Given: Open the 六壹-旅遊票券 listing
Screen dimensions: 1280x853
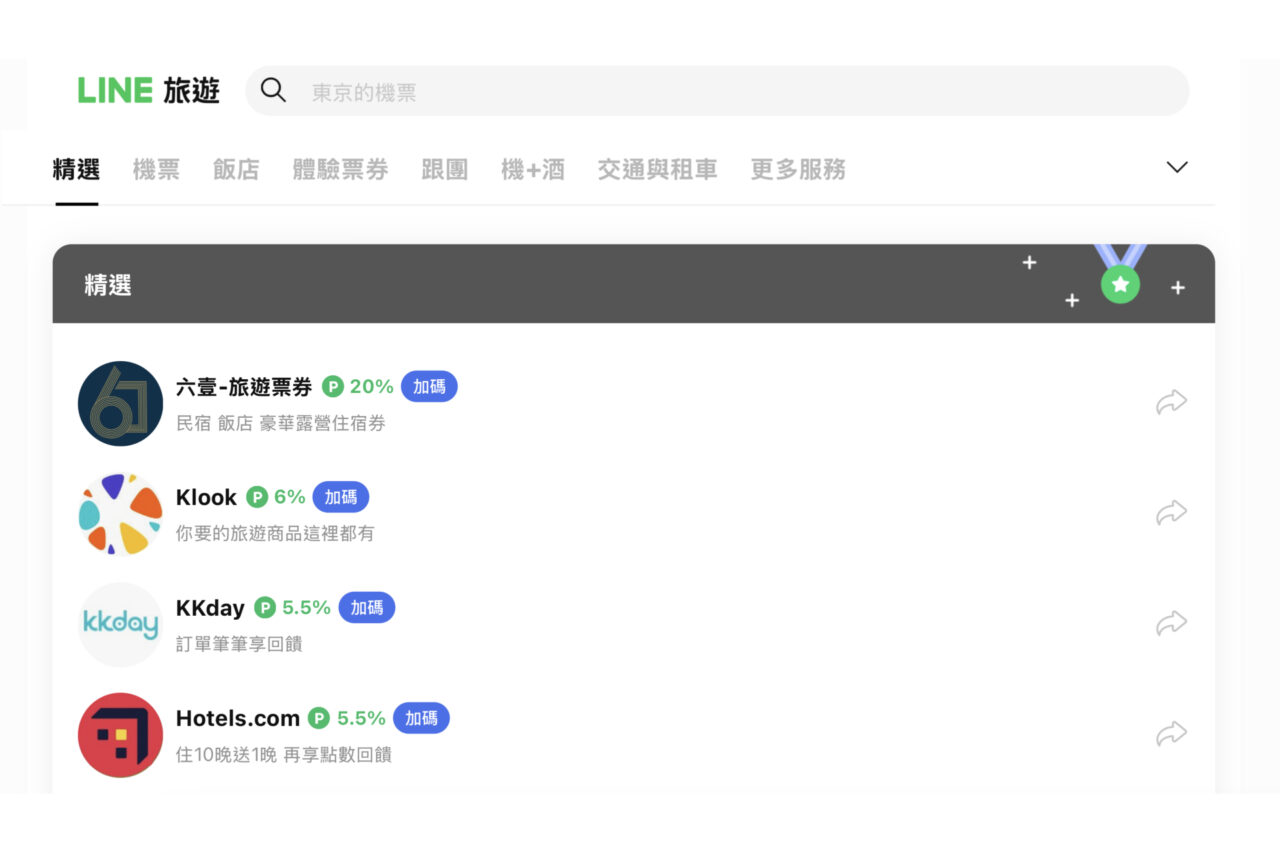Looking at the screenshot, I should coord(244,387).
